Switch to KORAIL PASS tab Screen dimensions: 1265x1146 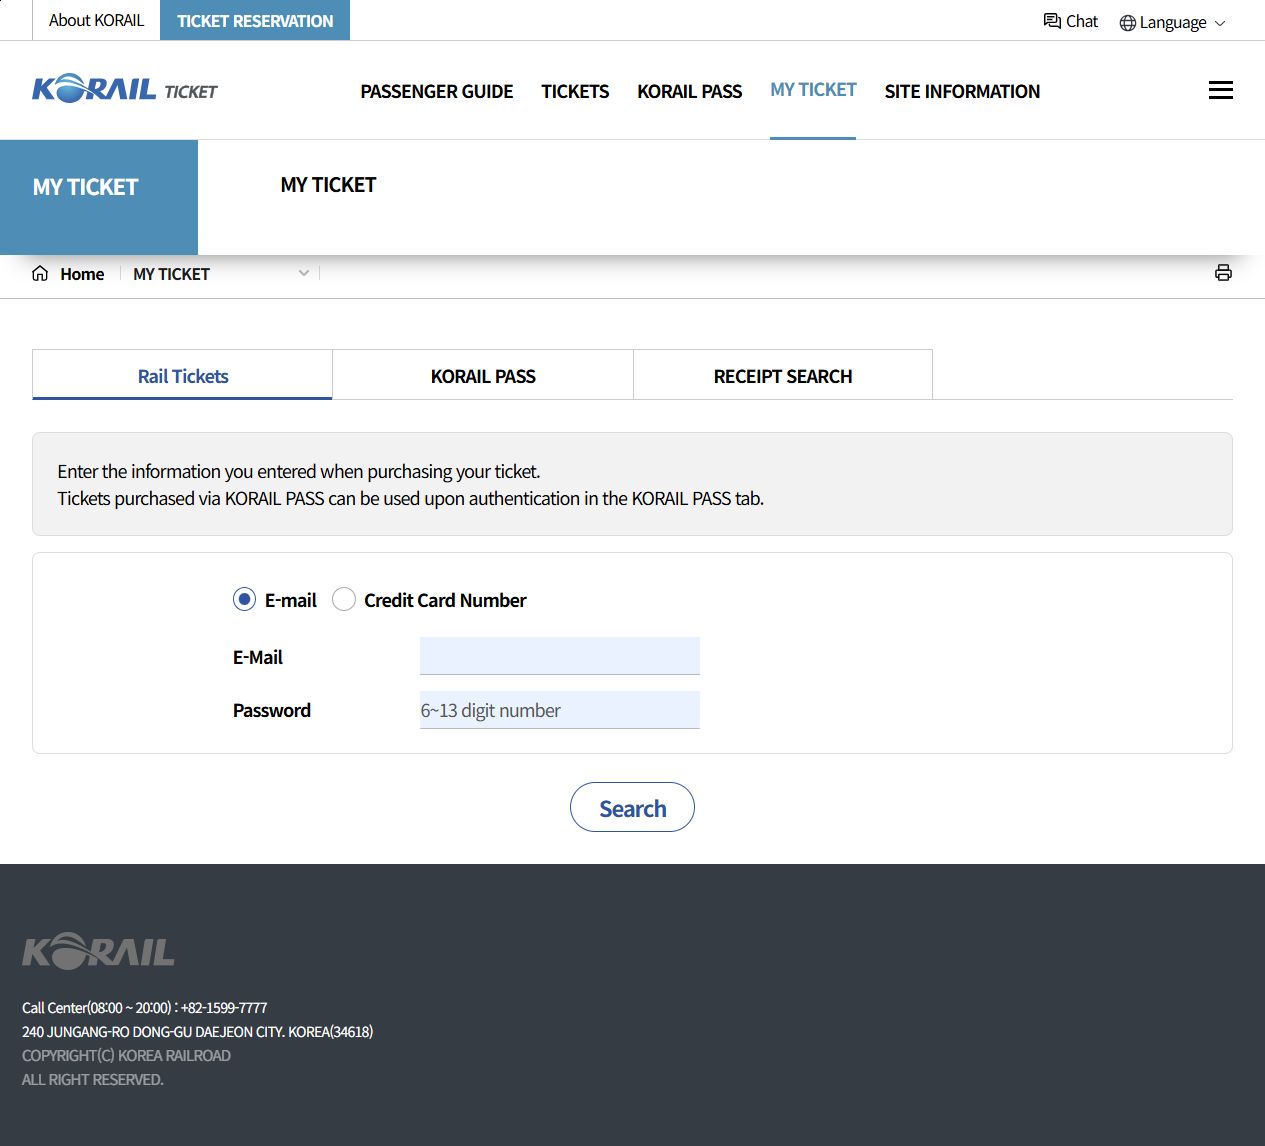(x=483, y=375)
